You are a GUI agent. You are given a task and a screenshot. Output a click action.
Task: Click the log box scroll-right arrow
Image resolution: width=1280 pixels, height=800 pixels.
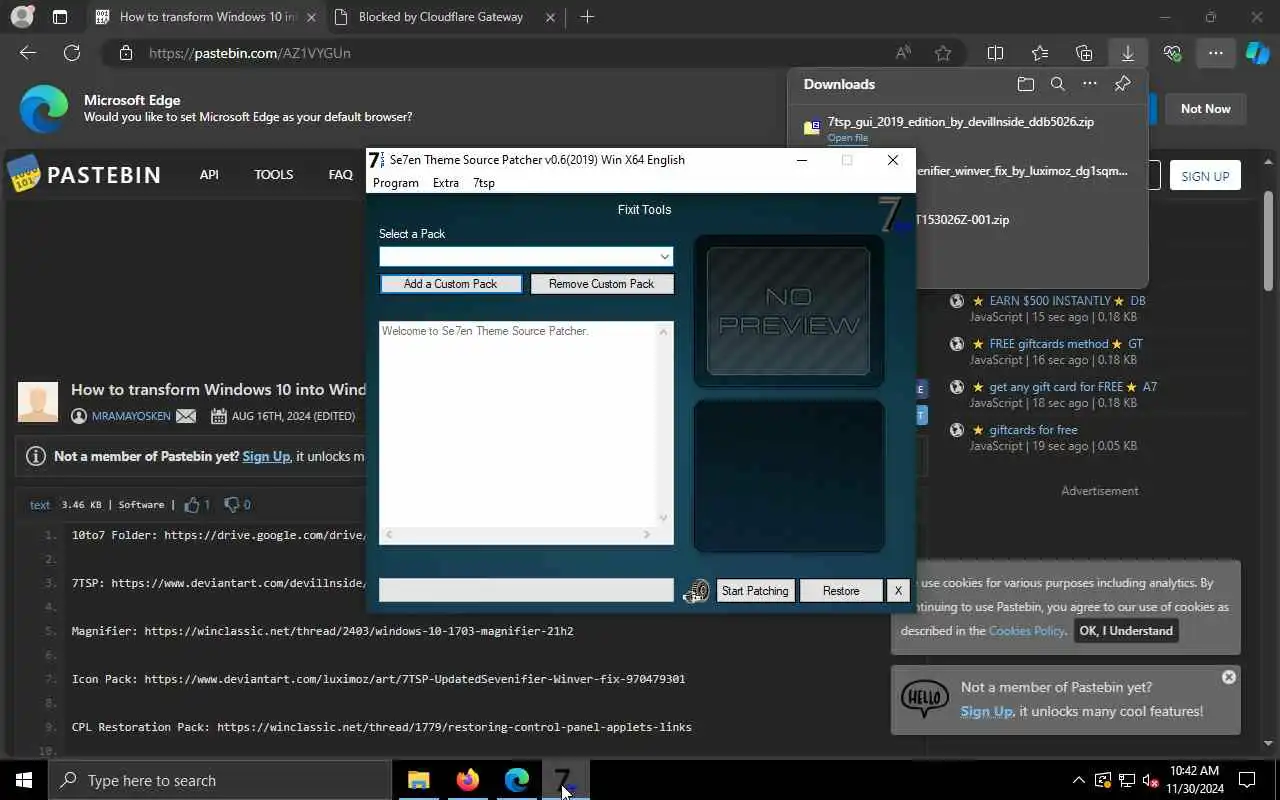(647, 535)
